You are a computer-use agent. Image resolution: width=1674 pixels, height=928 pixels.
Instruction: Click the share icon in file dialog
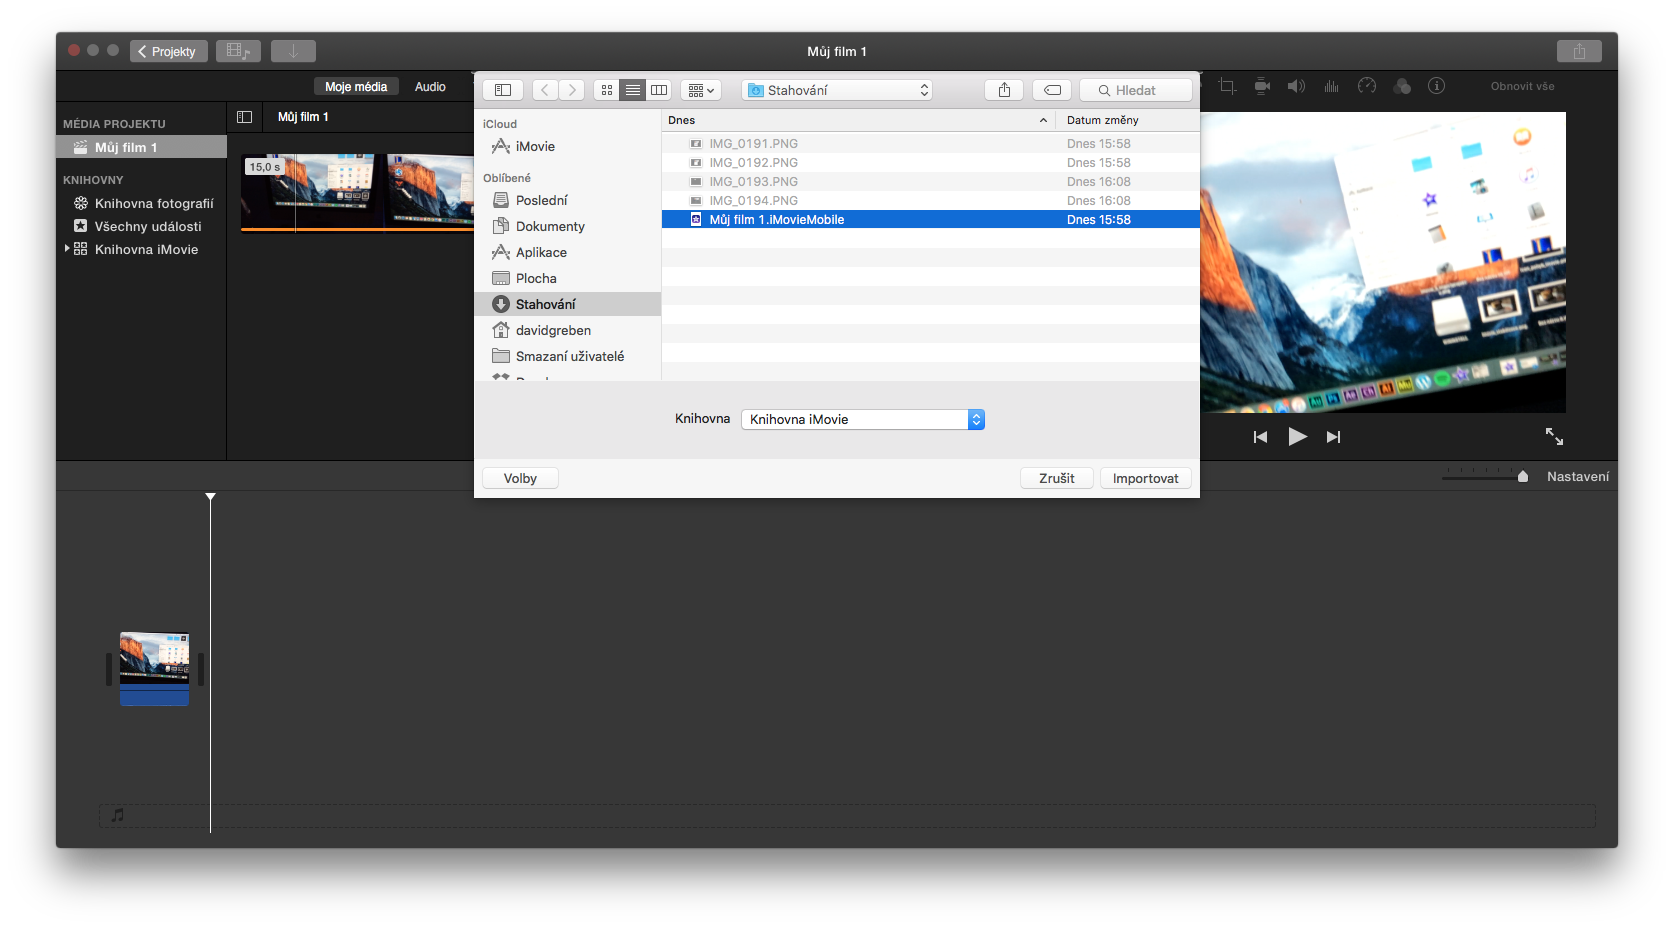click(1004, 90)
